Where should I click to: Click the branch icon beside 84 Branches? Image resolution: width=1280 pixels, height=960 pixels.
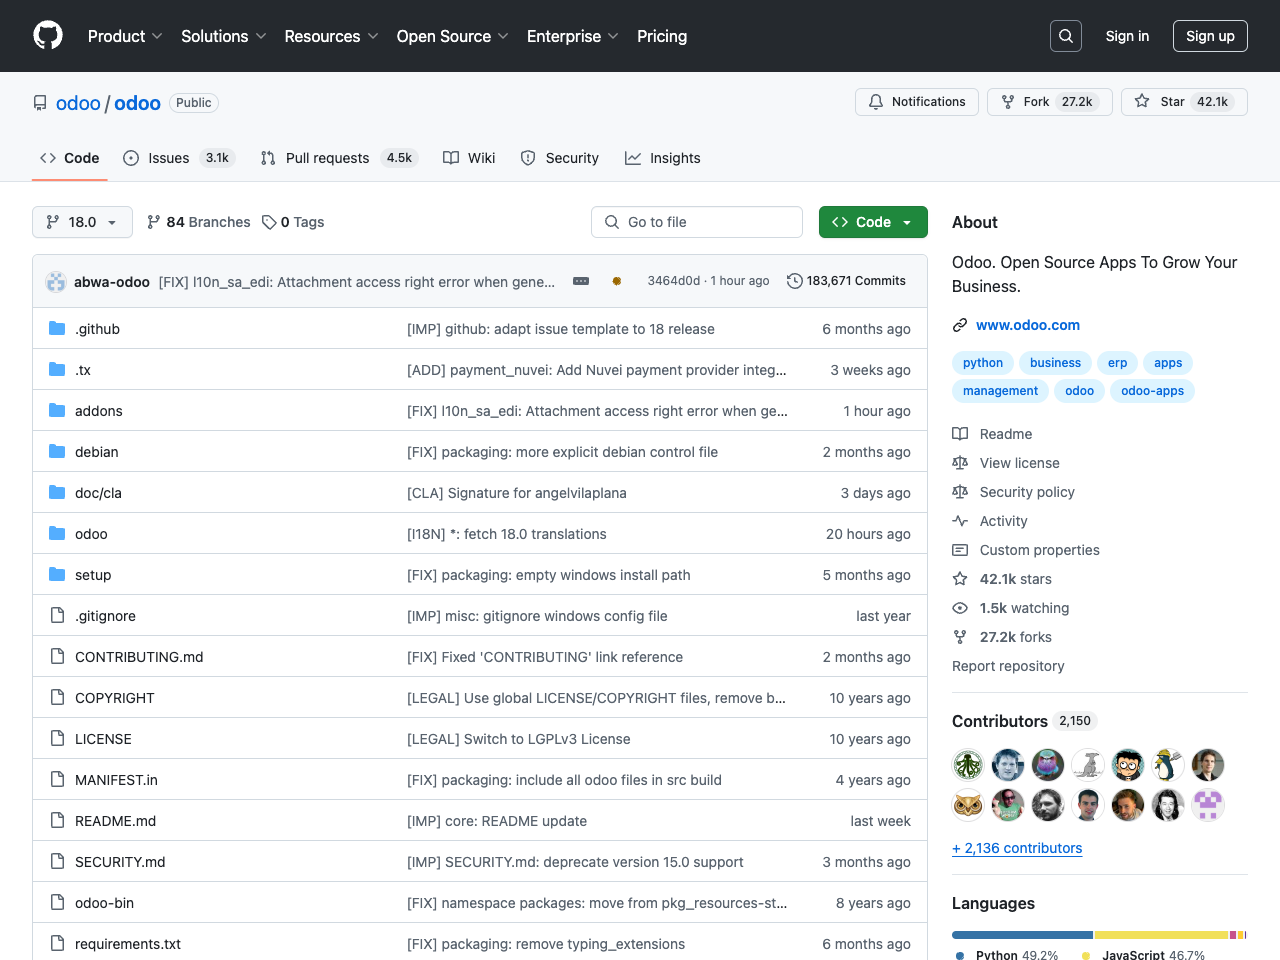pos(154,222)
